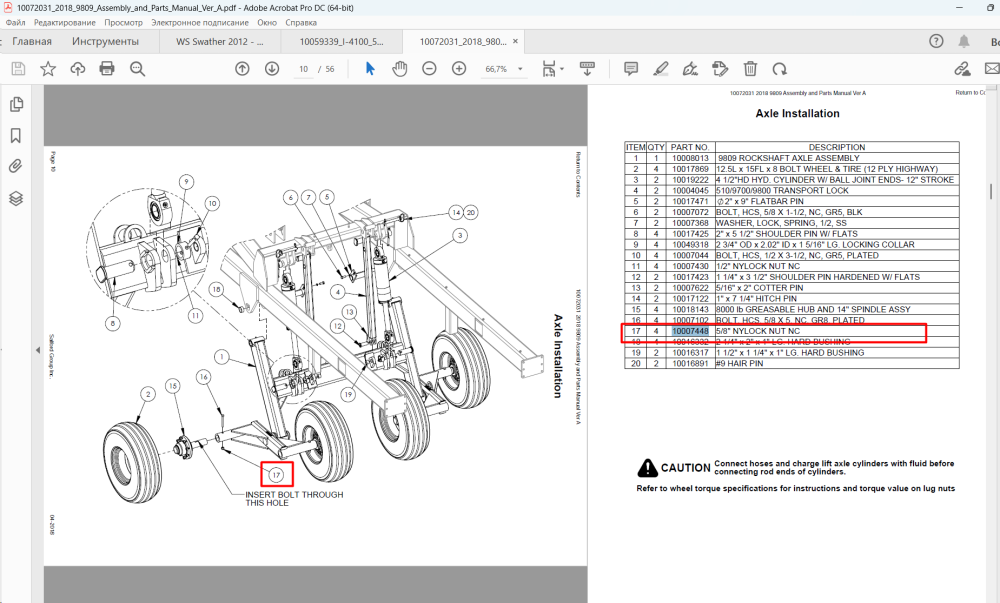Switch to the Главная tab
Viewport: 1000px width, 603px height.
[x=32, y=41]
